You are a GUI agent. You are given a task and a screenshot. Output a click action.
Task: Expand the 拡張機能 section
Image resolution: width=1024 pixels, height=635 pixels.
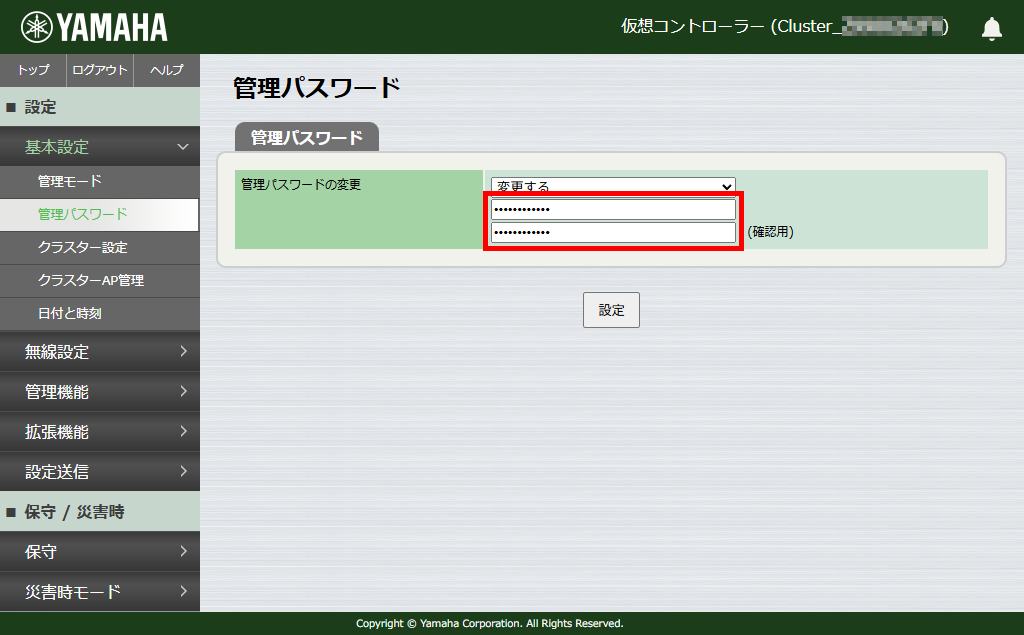(x=100, y=431)
